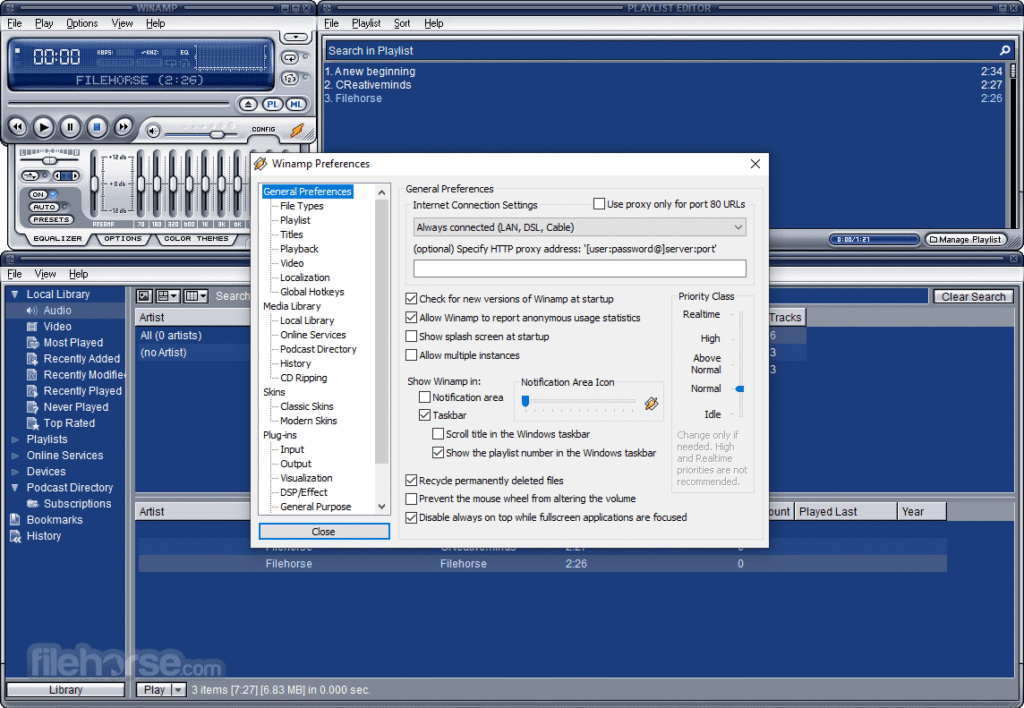Click the CONFIG lightning bolt icon
Screen dimensions: 1024x708
click(297, 131)
